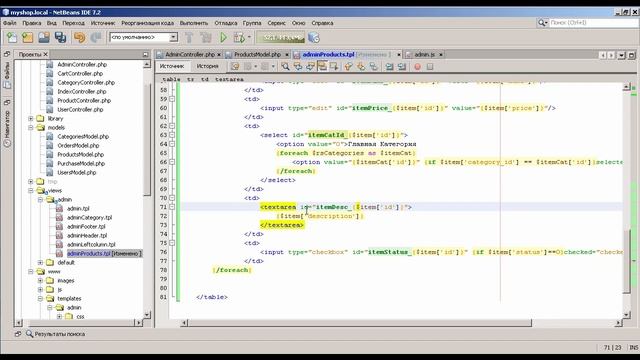Click the Shift Line Right icon
Screen dimensions: 640x360
tap(402, 66)
